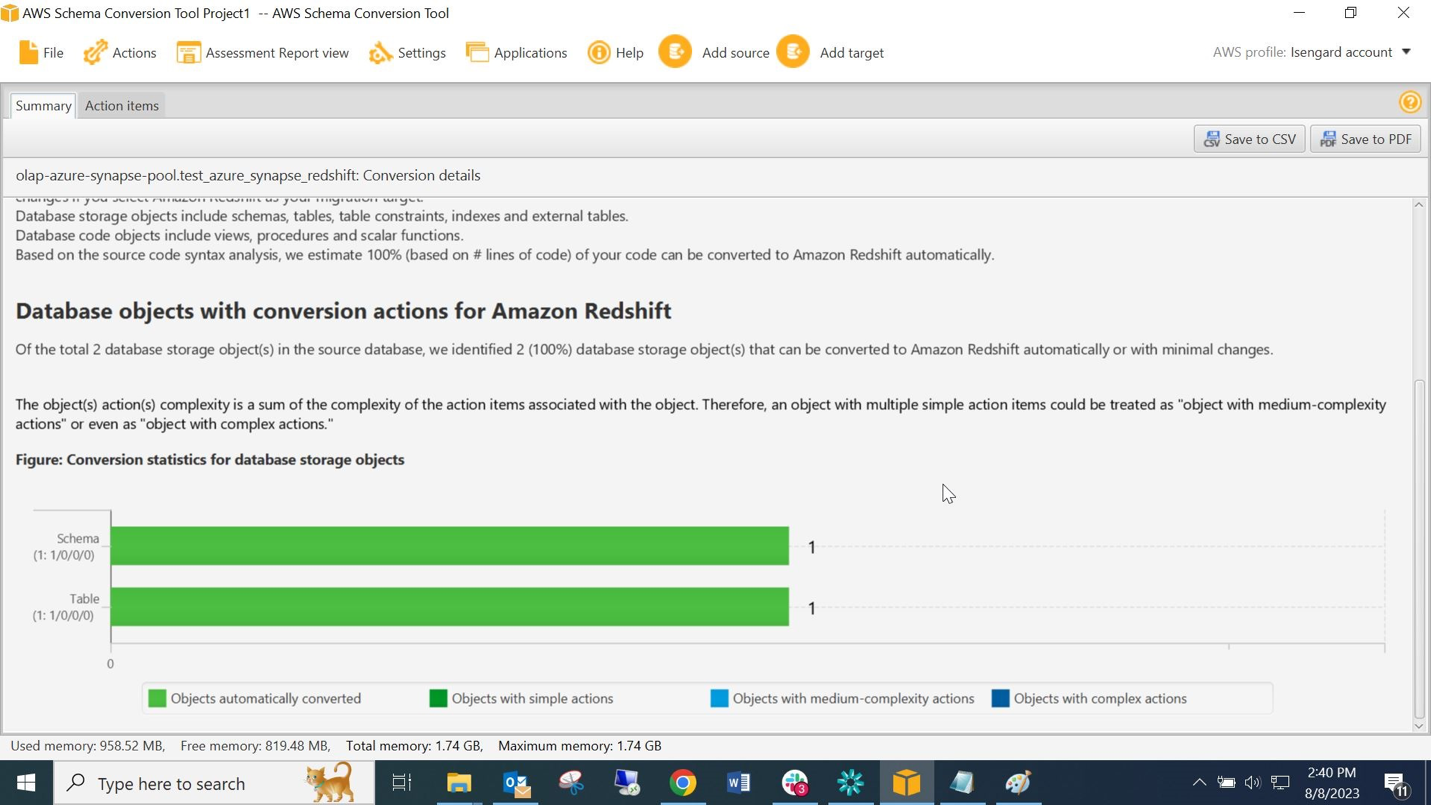Open Outlook from the taskbar
Image resolution: width=1431 pixels, height=805 pixels.
click(x=516, y=783)
